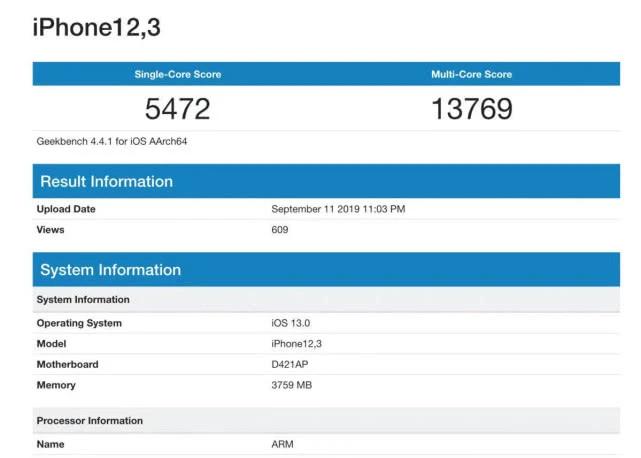Click the iPhone12,3 model value in table
The image size is (641, 458).
tap(296, 344)
